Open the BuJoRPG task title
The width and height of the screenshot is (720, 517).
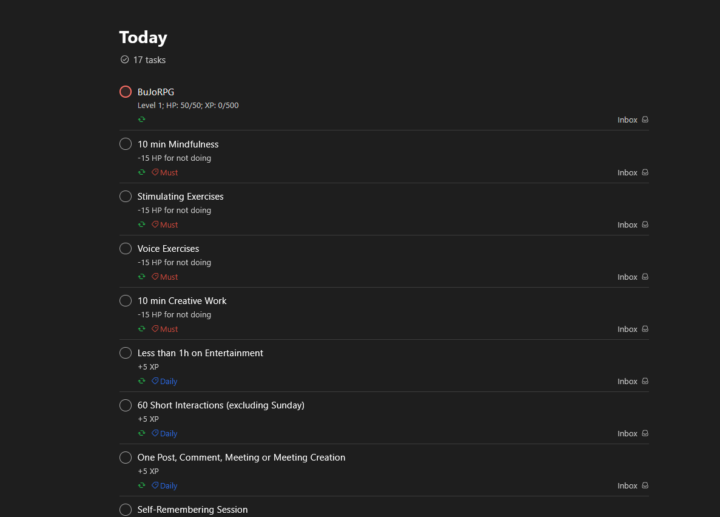click(156, 92)
